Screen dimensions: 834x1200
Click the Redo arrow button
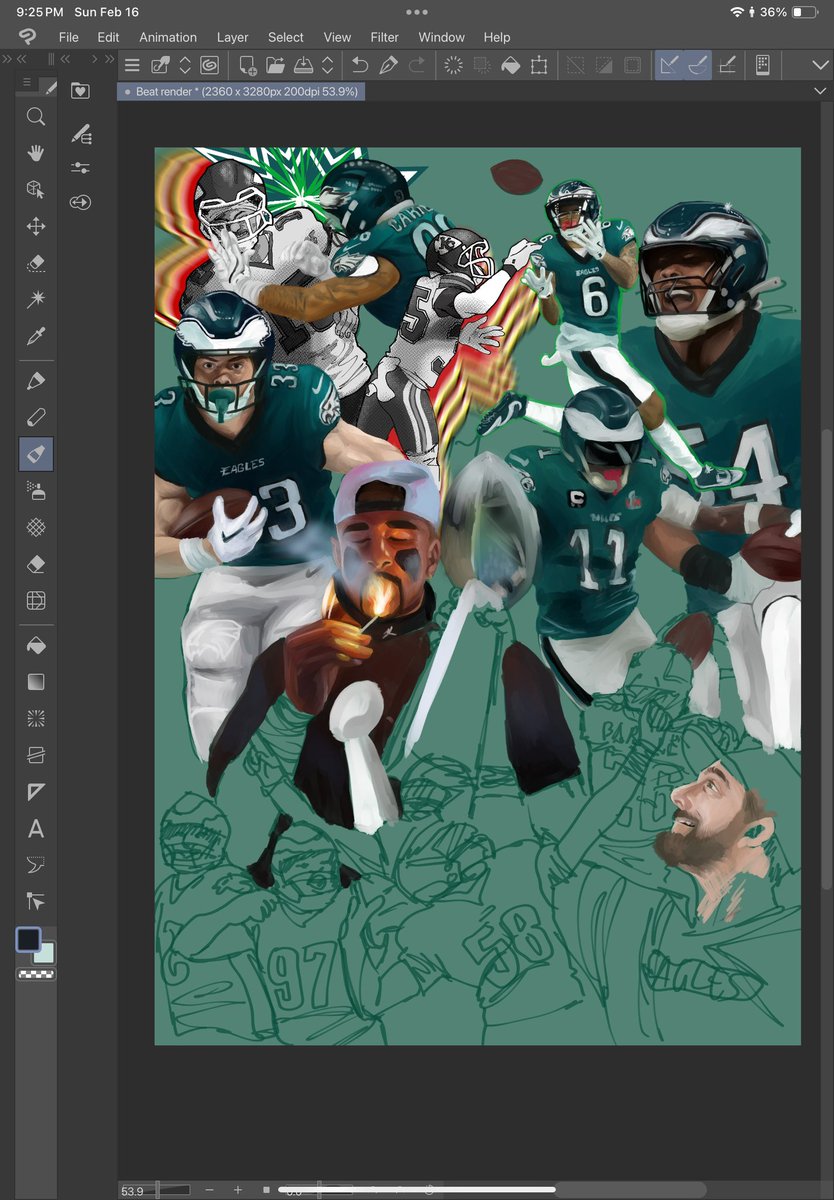point(417,65)
